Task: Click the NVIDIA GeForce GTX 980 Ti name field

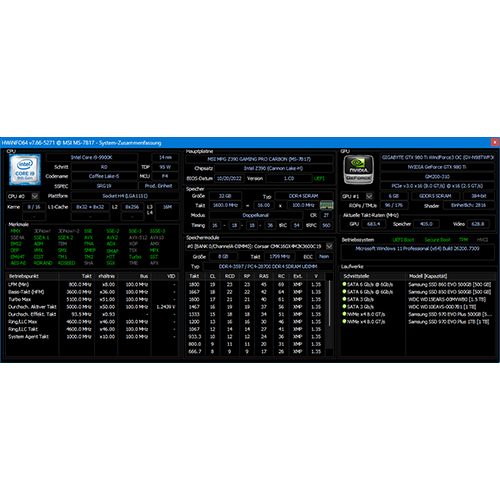Action: [437, 167]
